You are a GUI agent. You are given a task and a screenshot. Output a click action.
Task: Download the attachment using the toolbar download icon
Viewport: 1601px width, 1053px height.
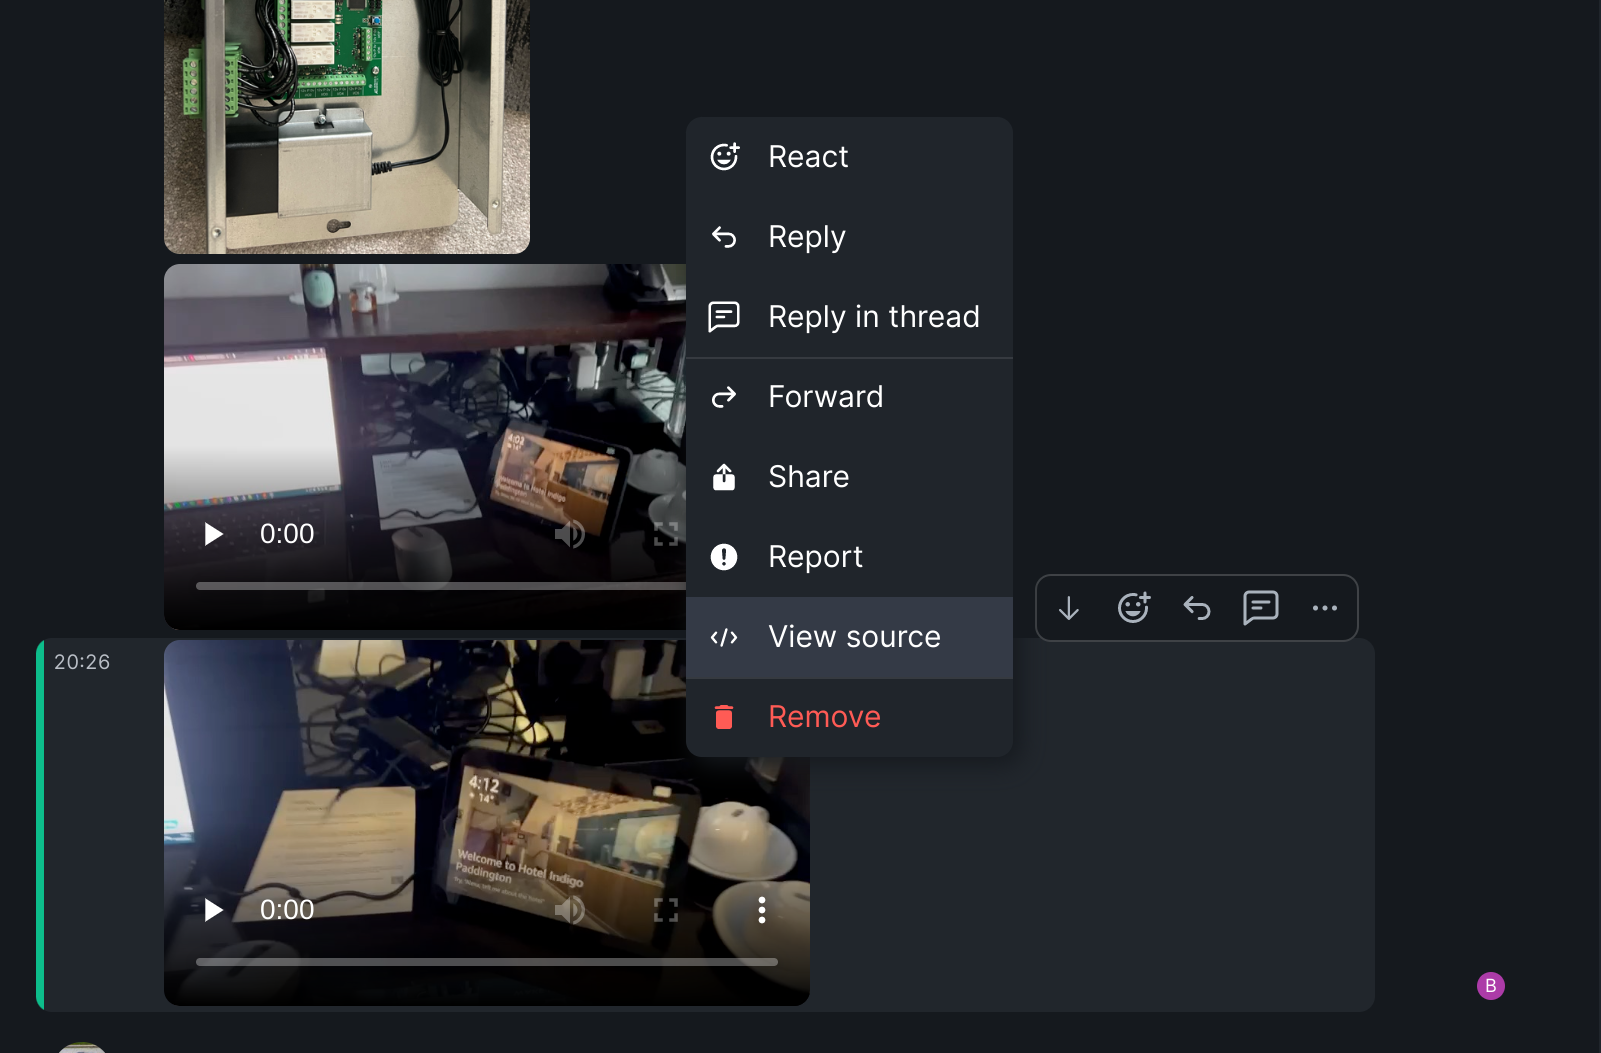(1069, 608)
